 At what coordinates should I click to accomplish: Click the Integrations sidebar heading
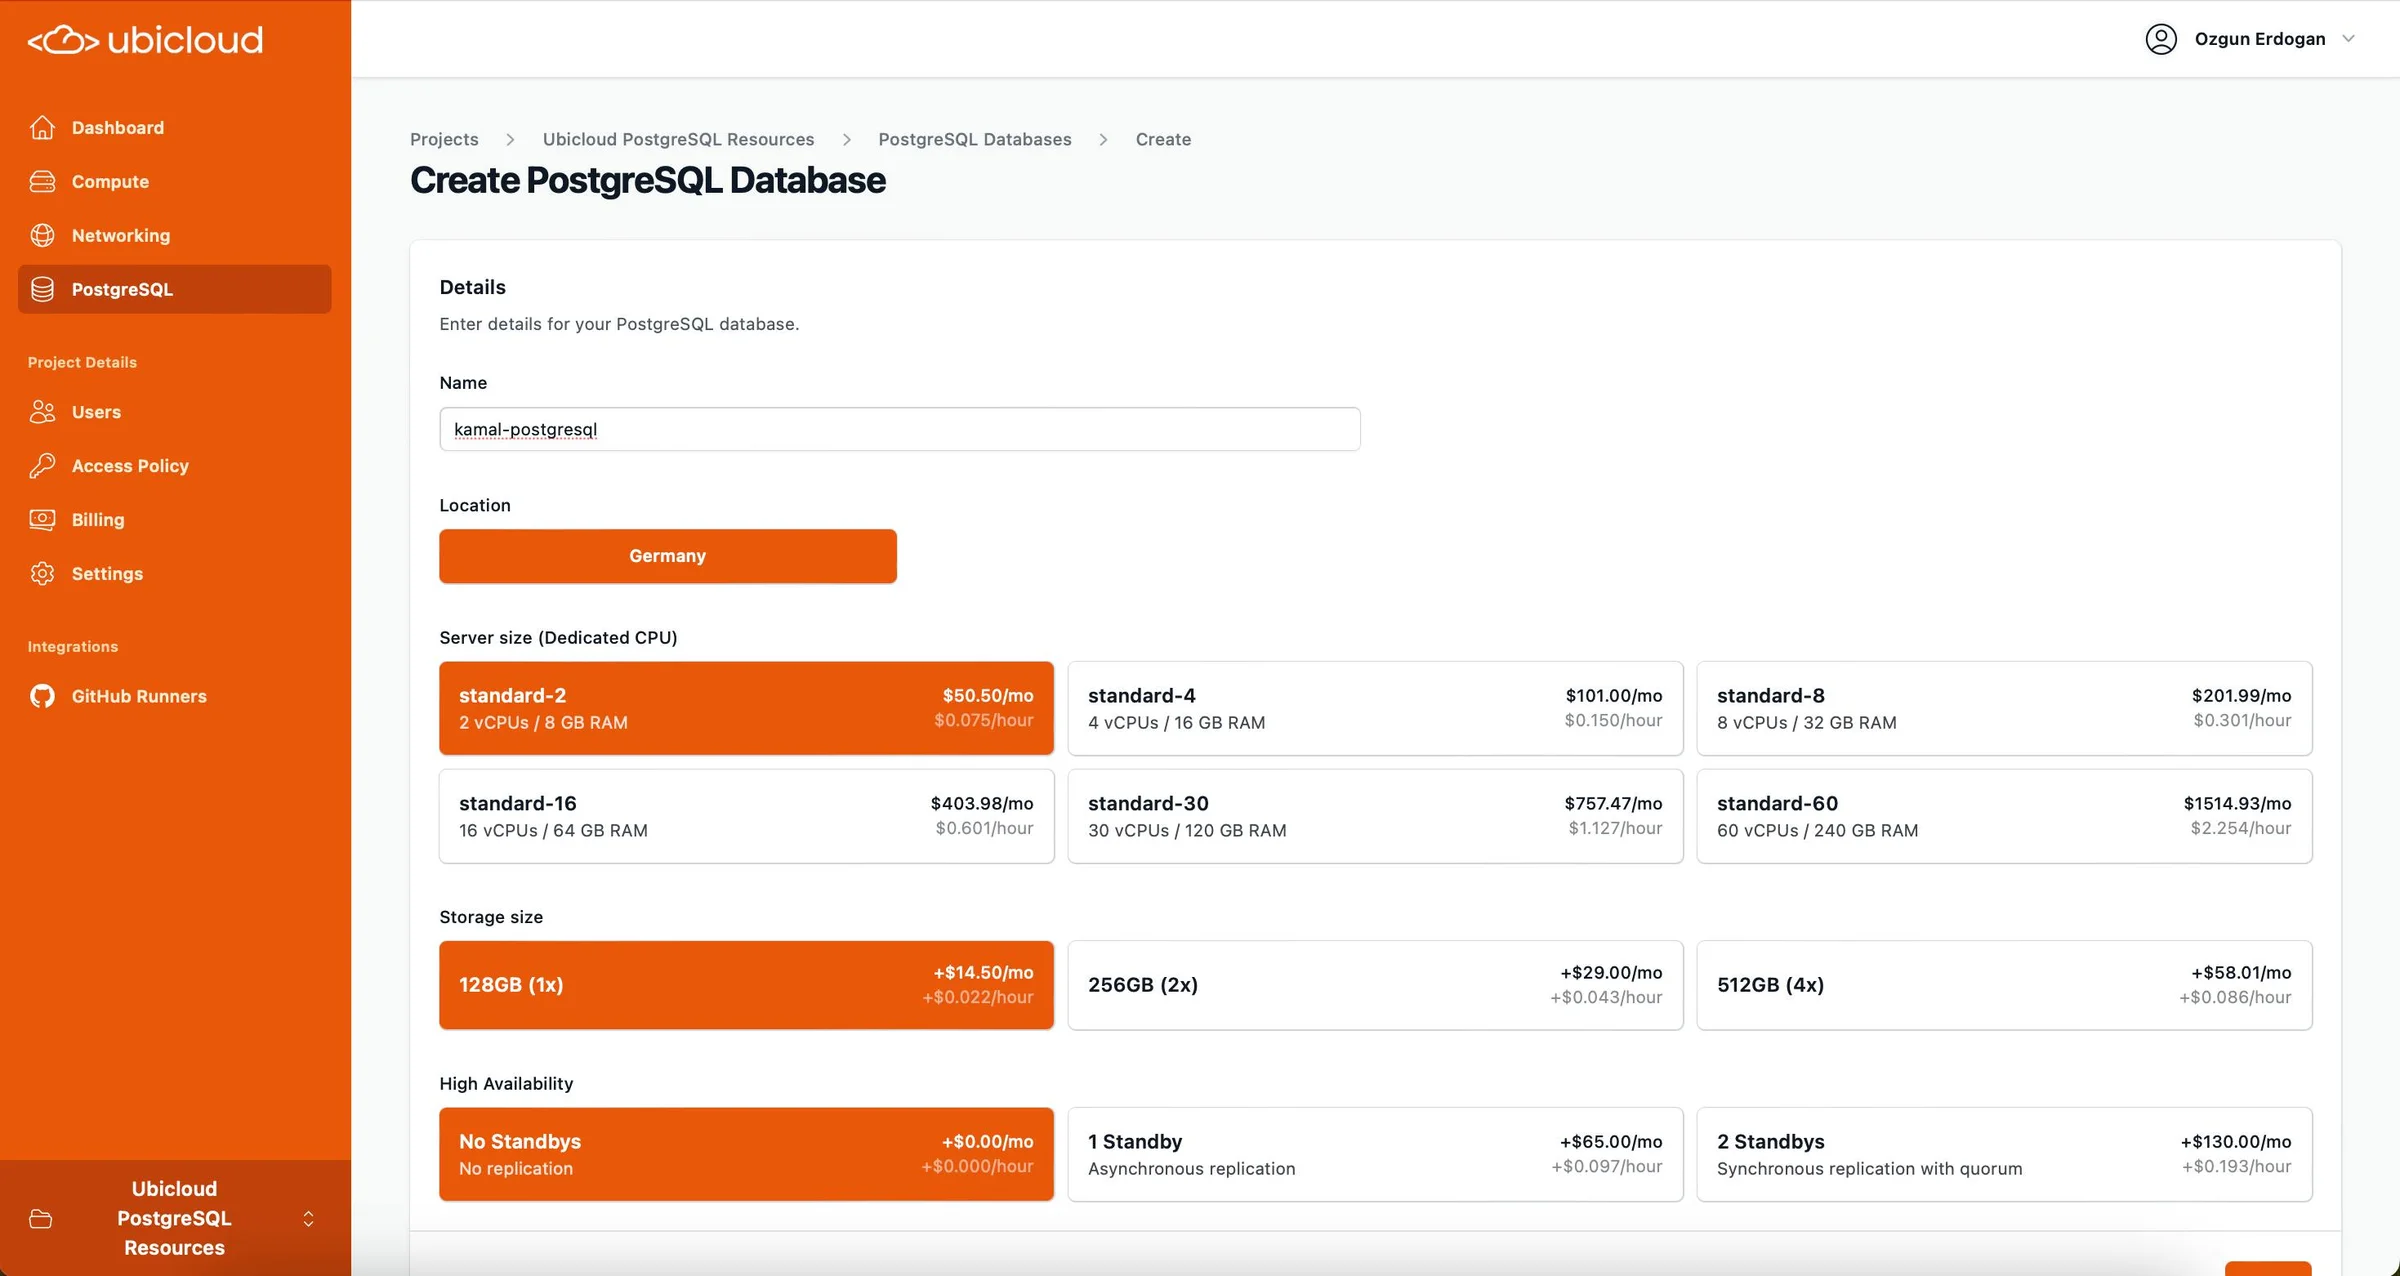73,647
